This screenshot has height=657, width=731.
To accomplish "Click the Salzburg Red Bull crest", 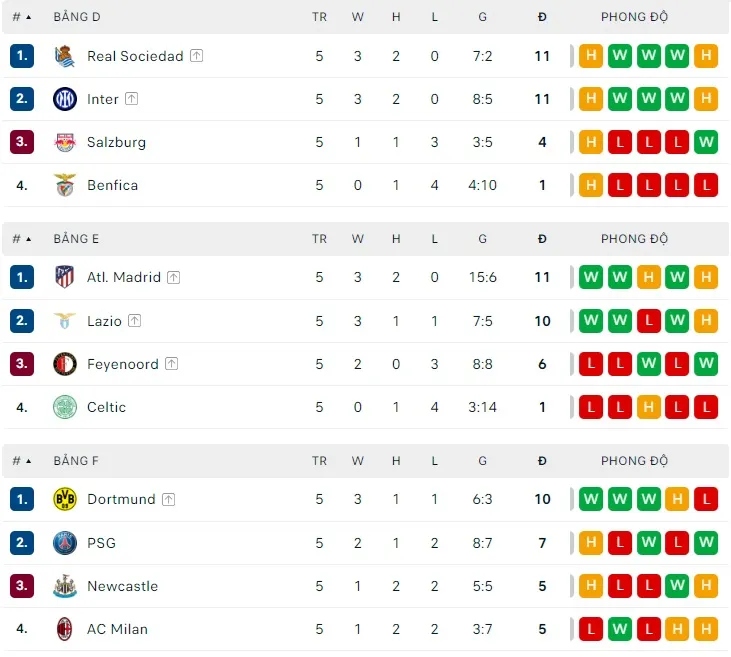I will (x=65, y=142).
